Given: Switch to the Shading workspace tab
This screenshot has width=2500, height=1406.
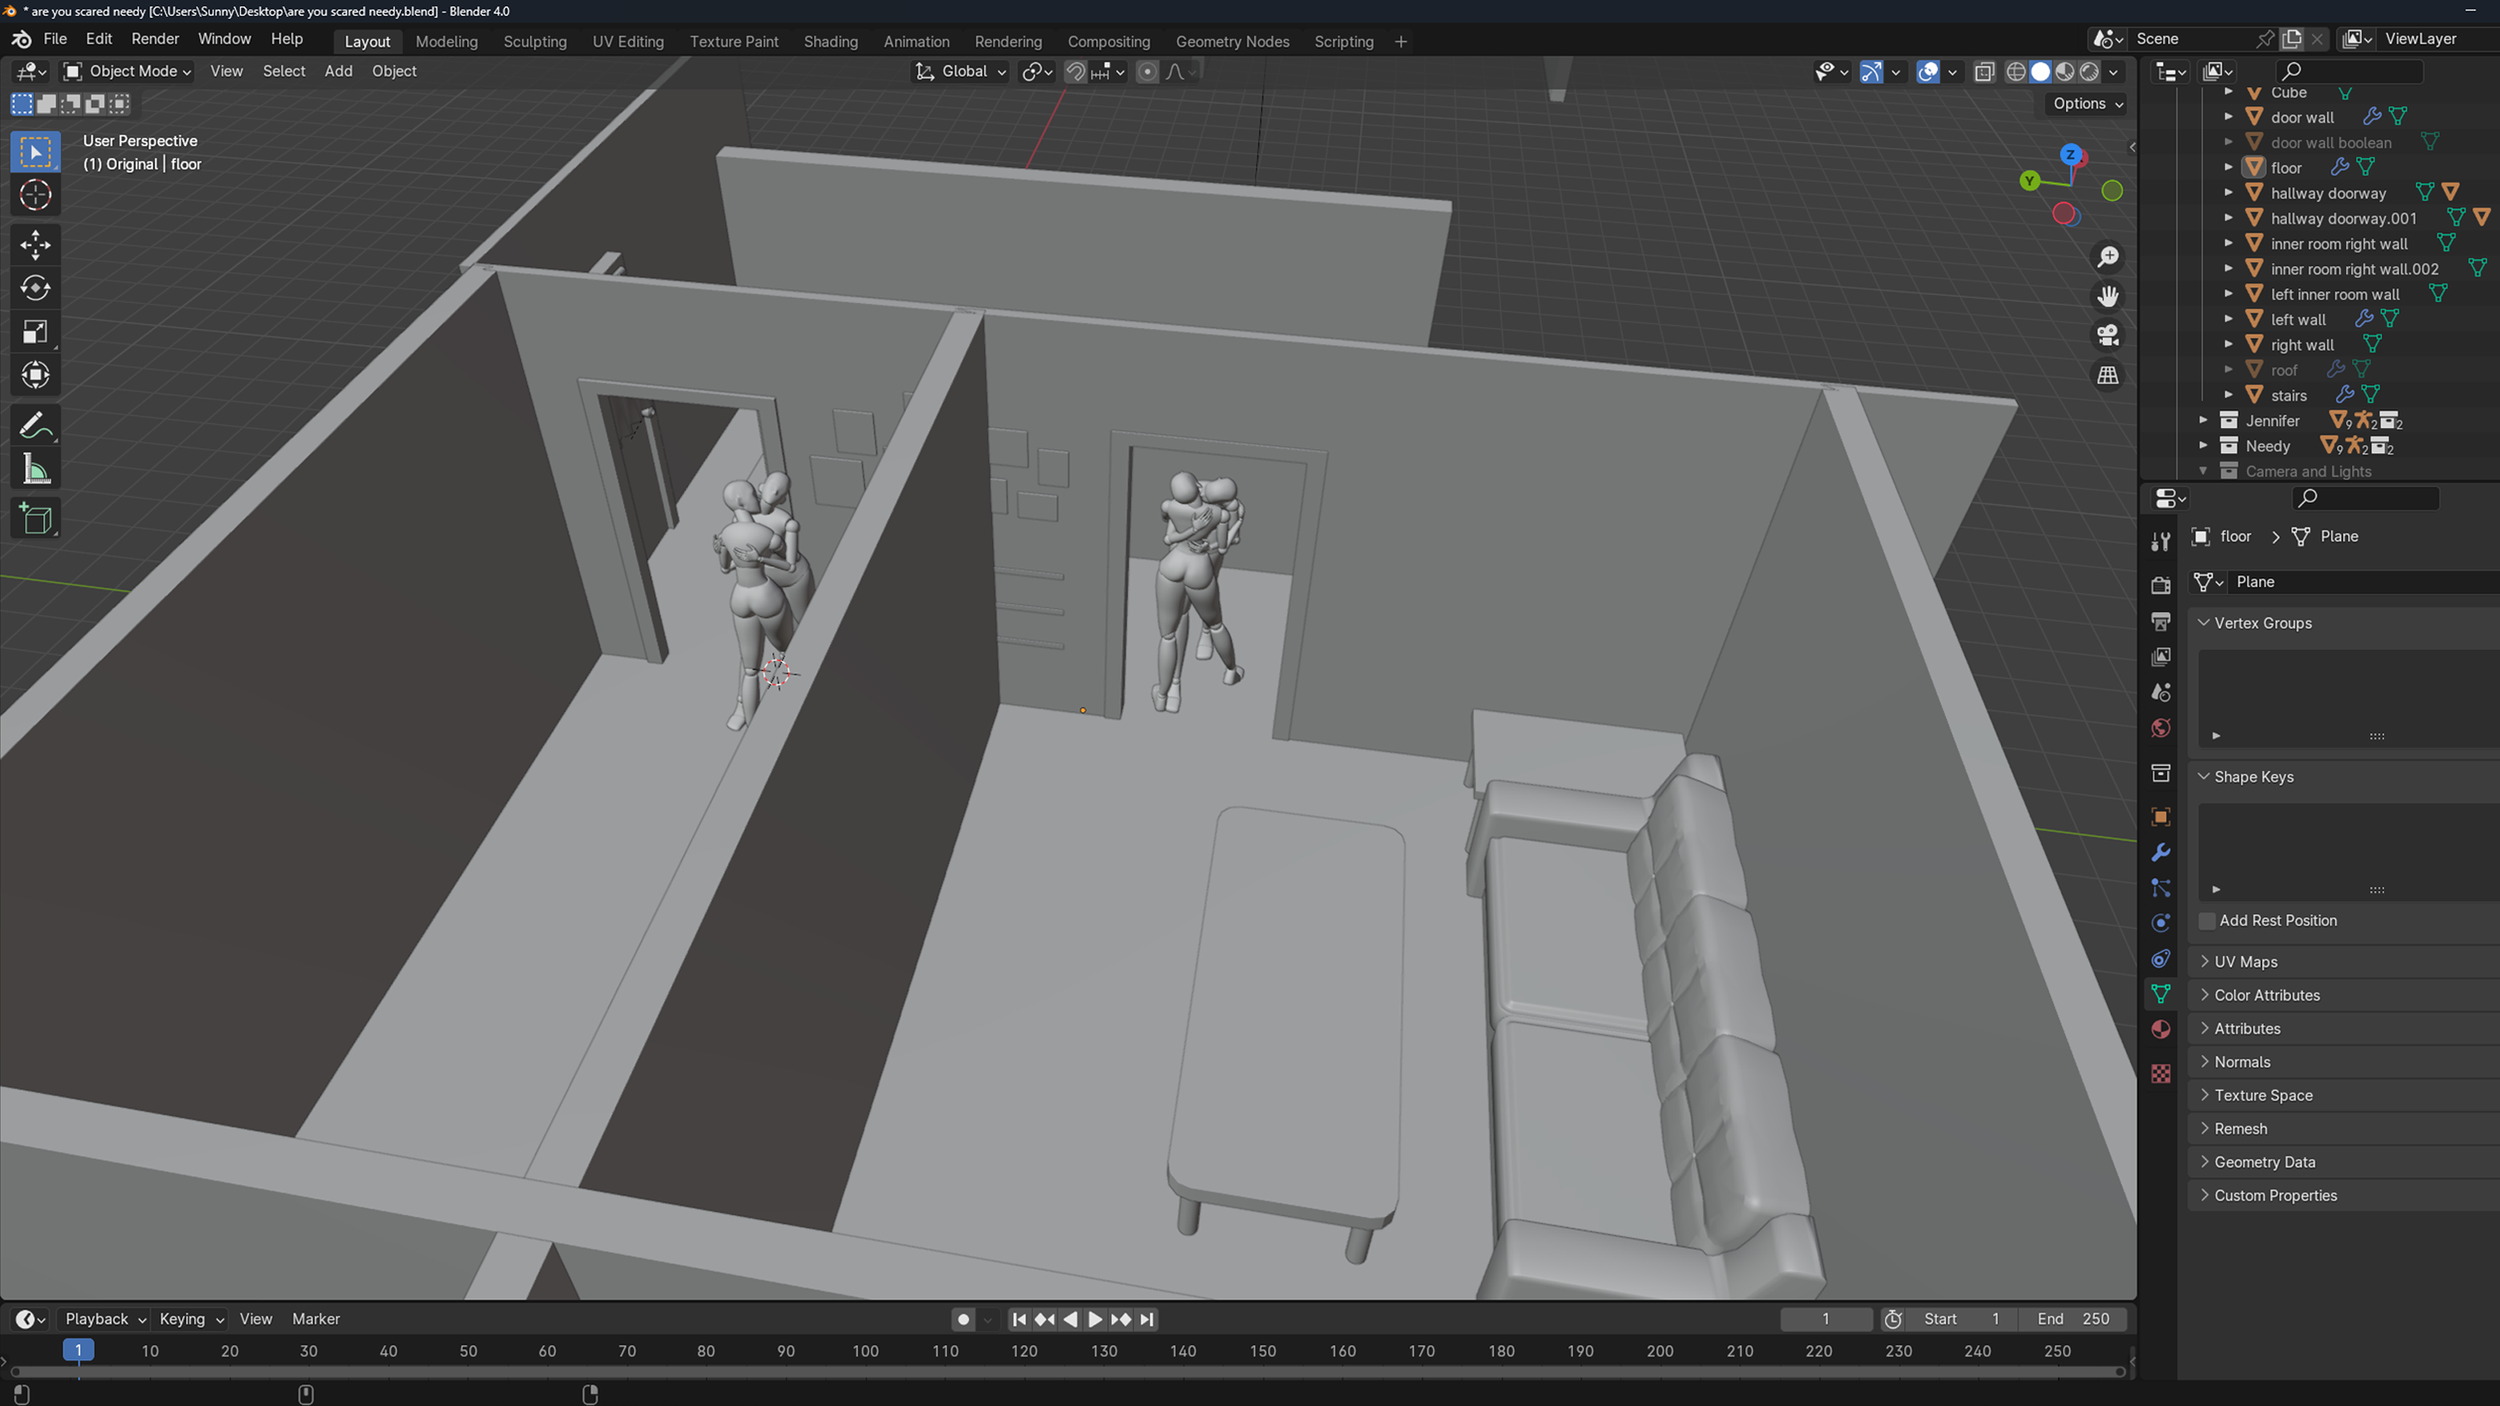Looking at the screenshot, I should [x=831, y=42].
